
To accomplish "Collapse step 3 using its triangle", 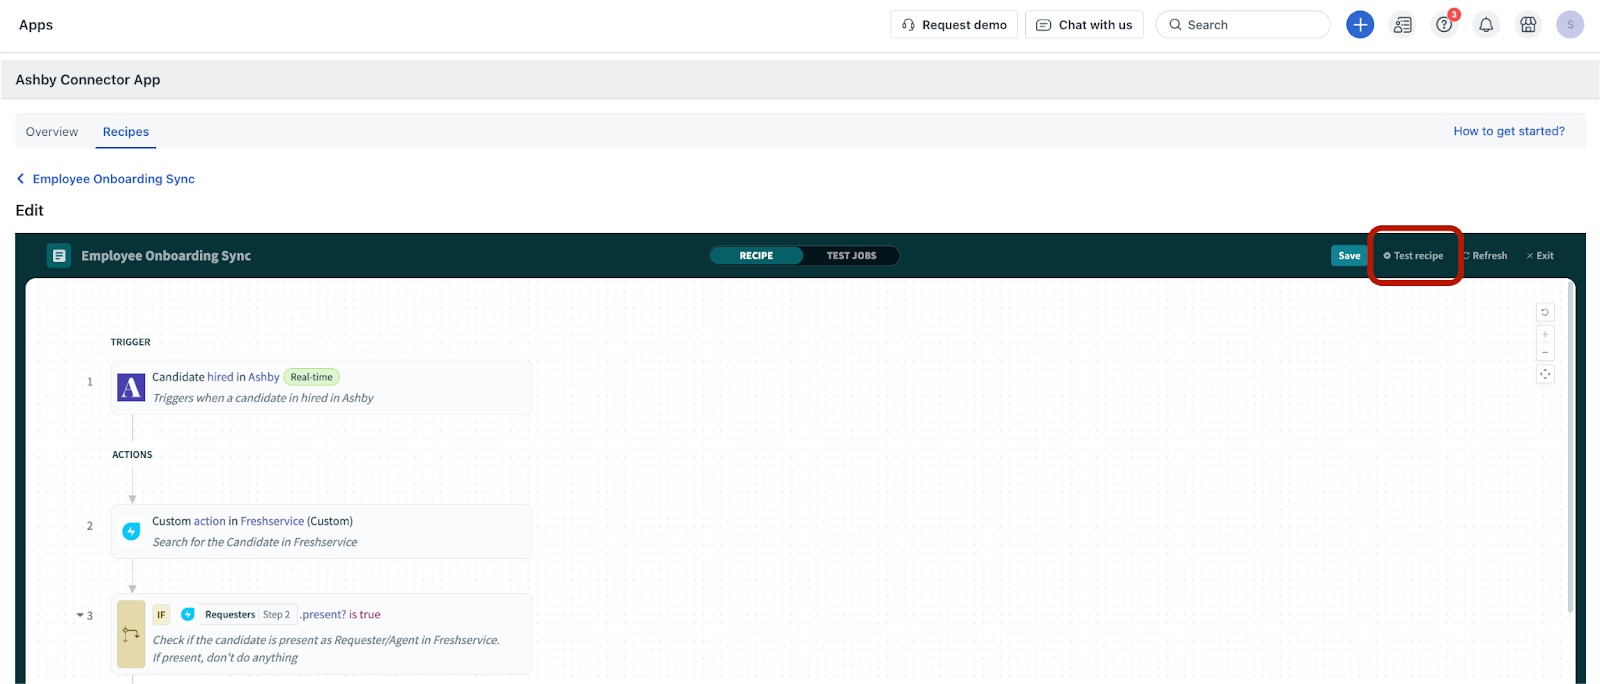I will click(80, 615).
